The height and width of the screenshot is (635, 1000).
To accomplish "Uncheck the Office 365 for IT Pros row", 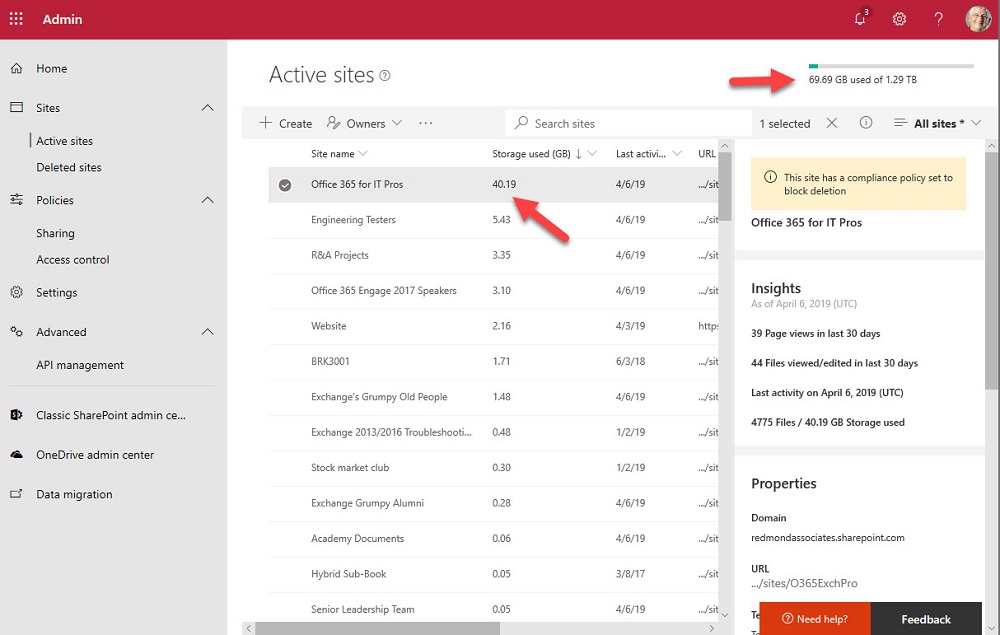I will [x=285, y=185].
